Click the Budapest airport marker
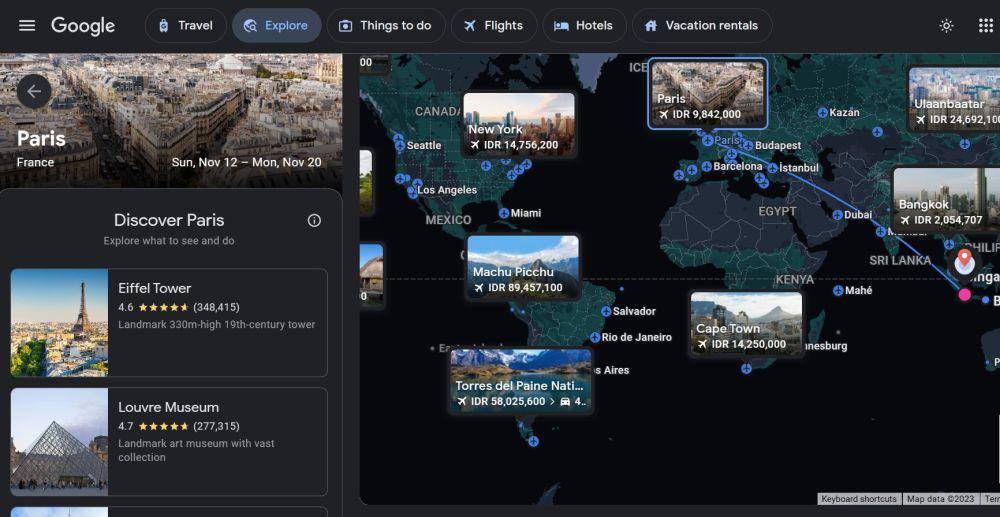1000x517 pixels. tap(748, 145)
